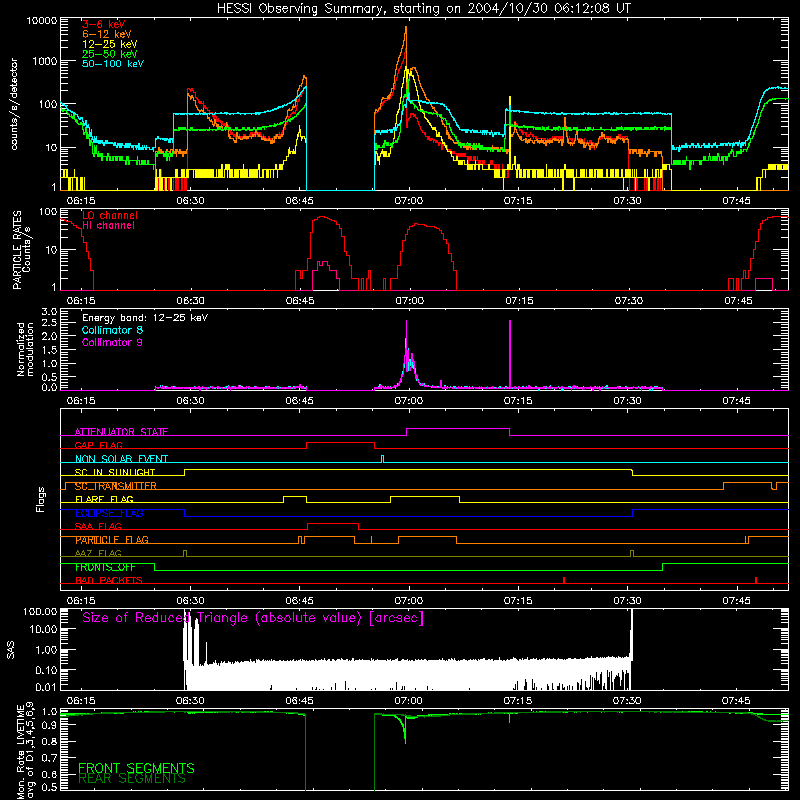The width and height of the screenshot is (800, 800).
Task: Select the 'PARTICLE_FLAG' label
Action: click(x=112, y=540)
